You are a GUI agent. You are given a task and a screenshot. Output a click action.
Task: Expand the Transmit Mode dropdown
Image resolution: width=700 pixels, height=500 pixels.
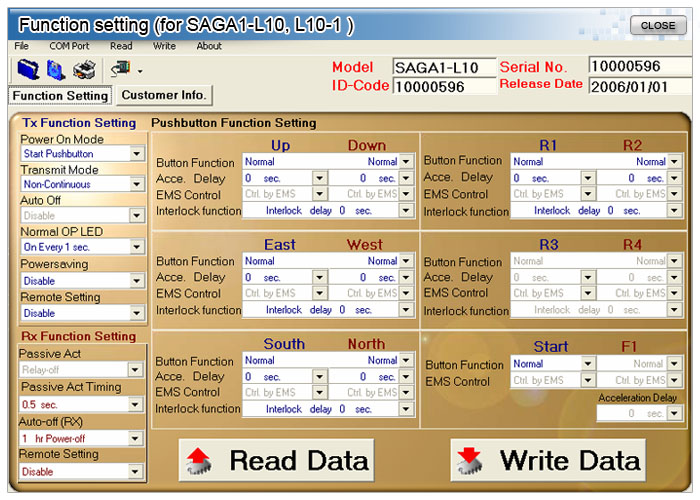[x=137, y=185]
